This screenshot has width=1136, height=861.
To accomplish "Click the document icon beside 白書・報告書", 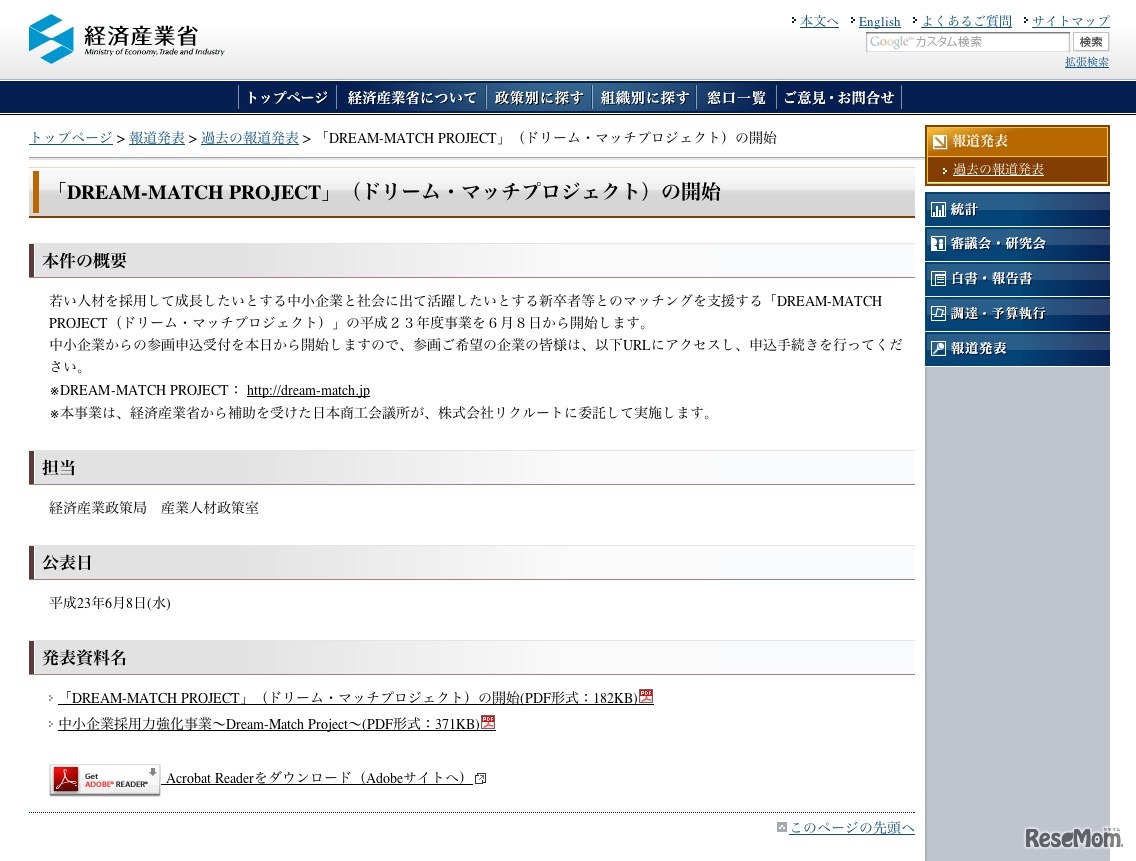I will (x=938, y=278).
